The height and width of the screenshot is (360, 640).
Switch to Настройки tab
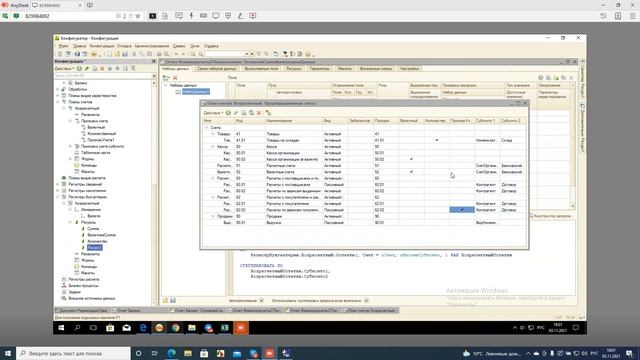click(x=409, y=69)
